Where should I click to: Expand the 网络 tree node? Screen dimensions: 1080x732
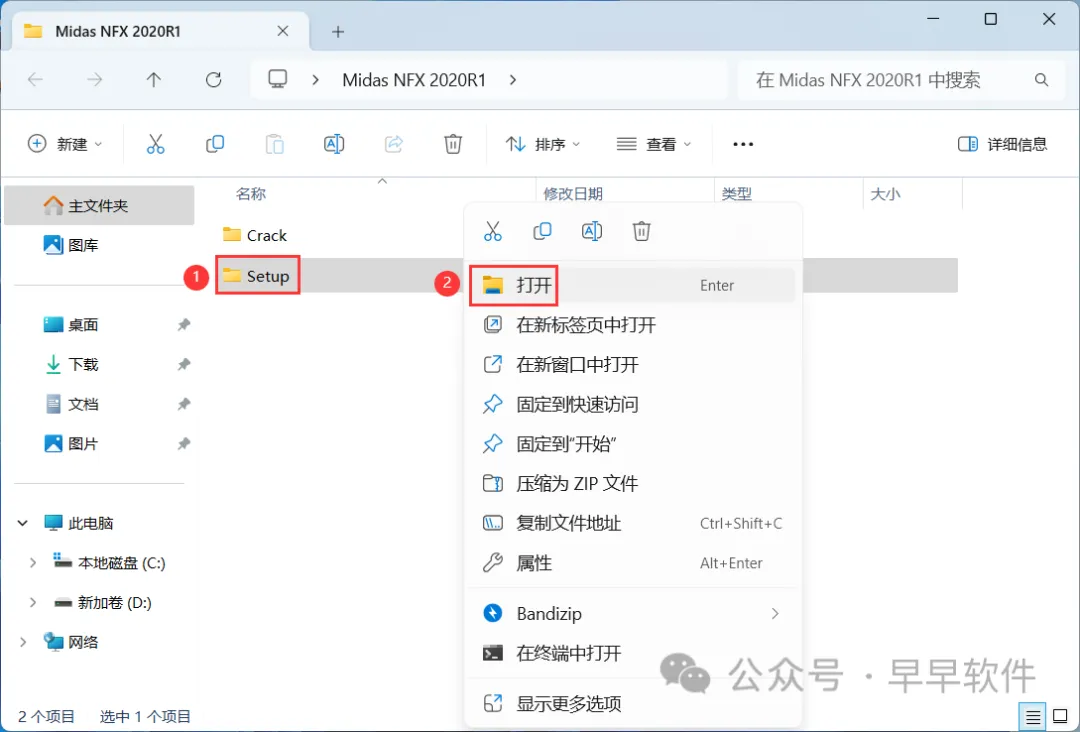point(23,642)
